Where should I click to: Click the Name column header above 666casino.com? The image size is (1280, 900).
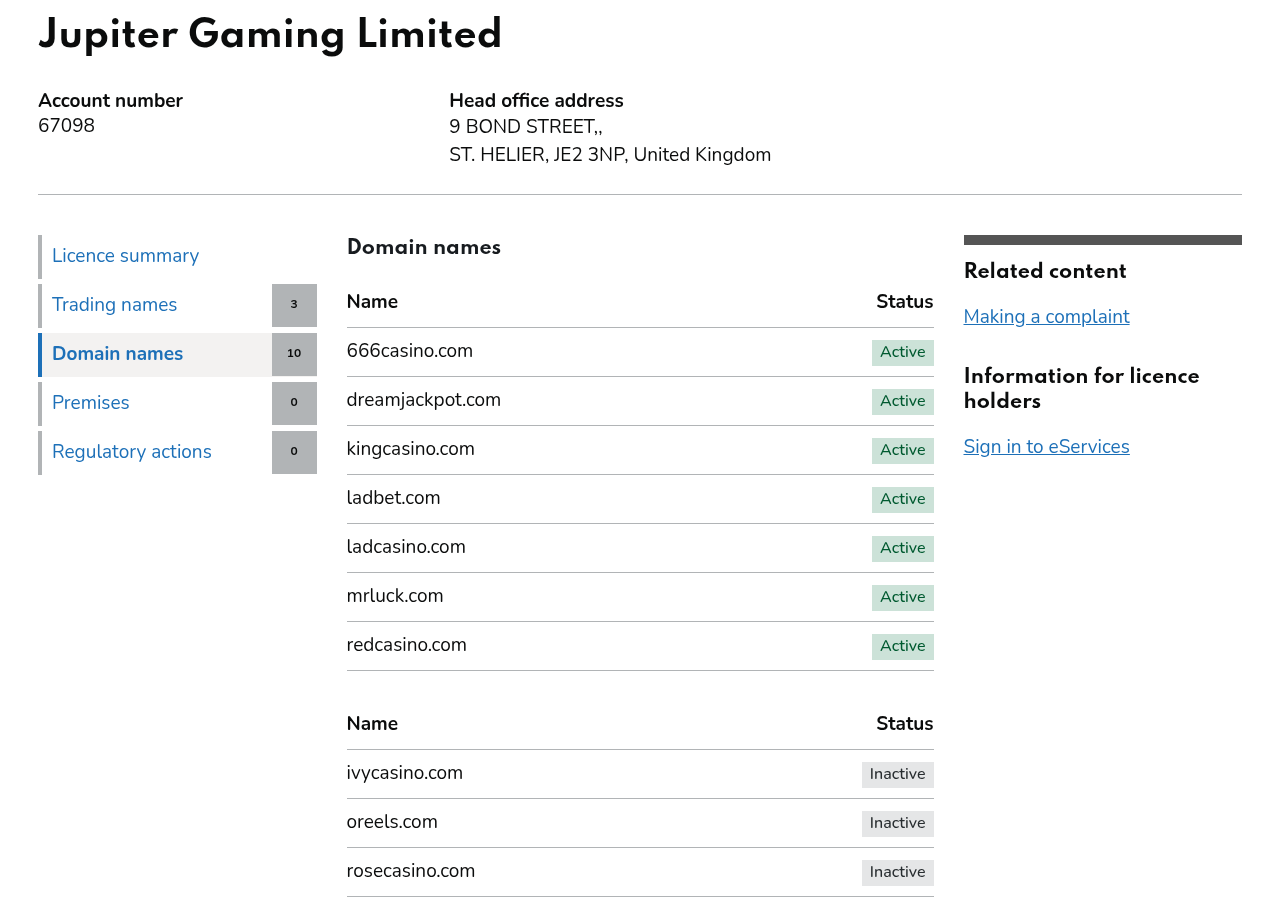[372, 302]
